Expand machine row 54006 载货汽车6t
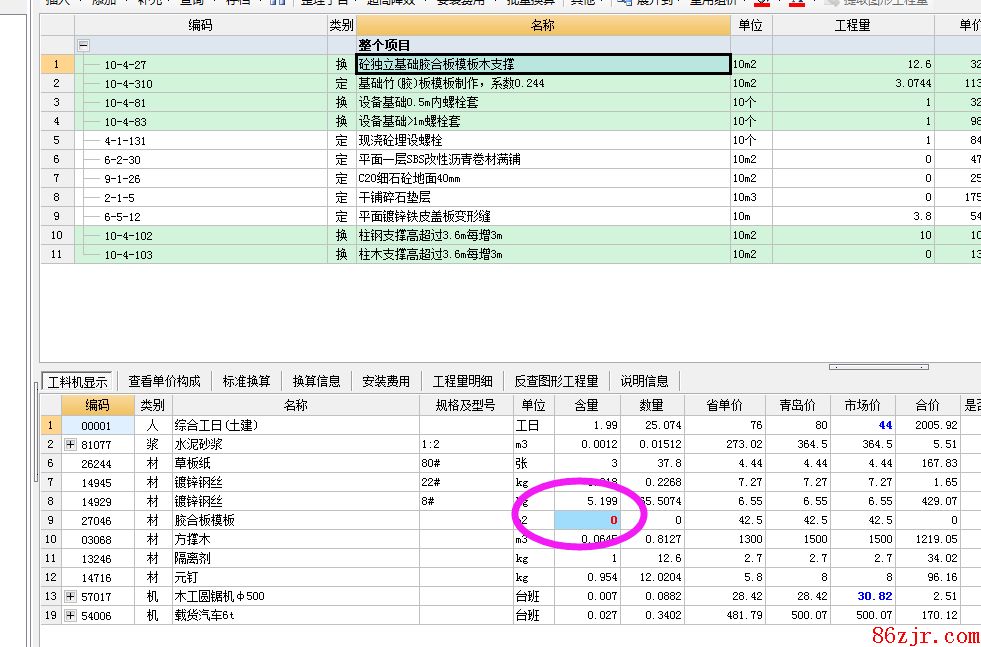 point(71,616)
